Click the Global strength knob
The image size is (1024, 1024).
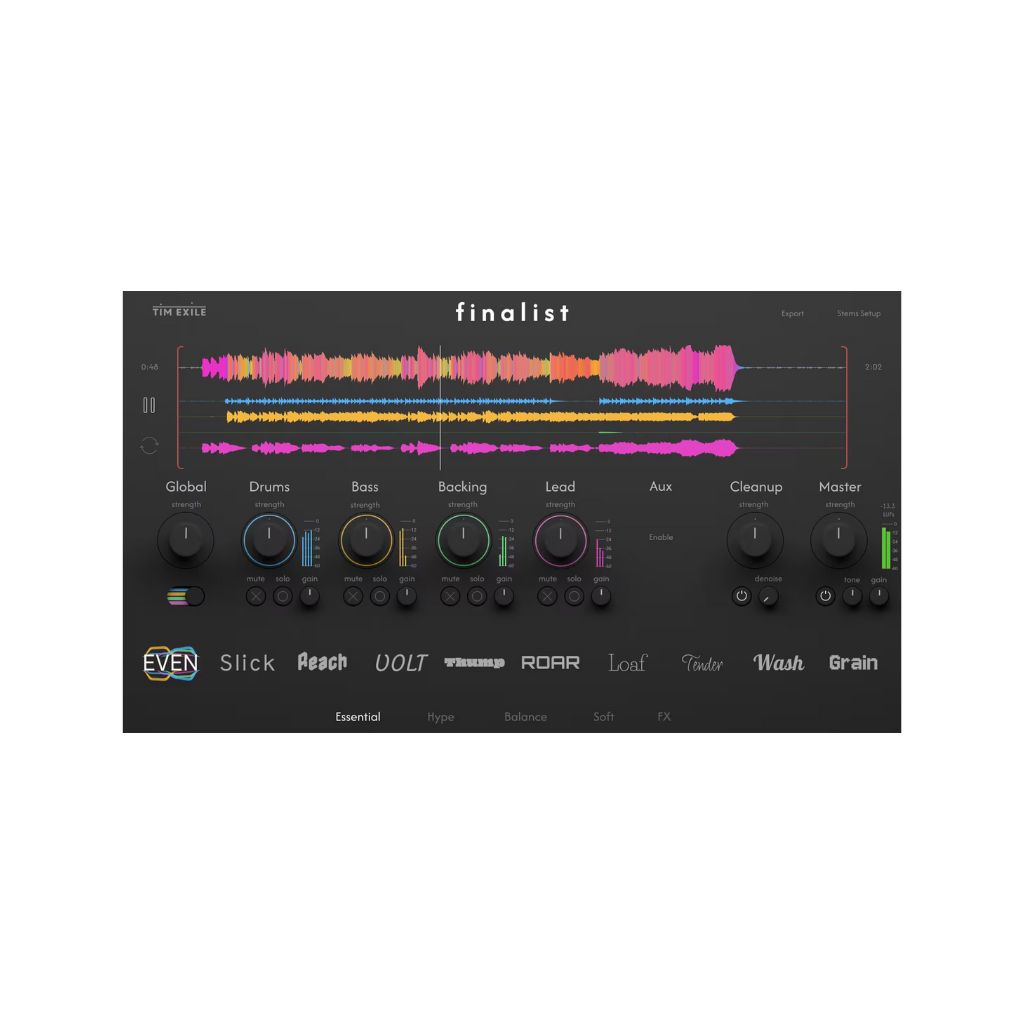tap(185, 540)
